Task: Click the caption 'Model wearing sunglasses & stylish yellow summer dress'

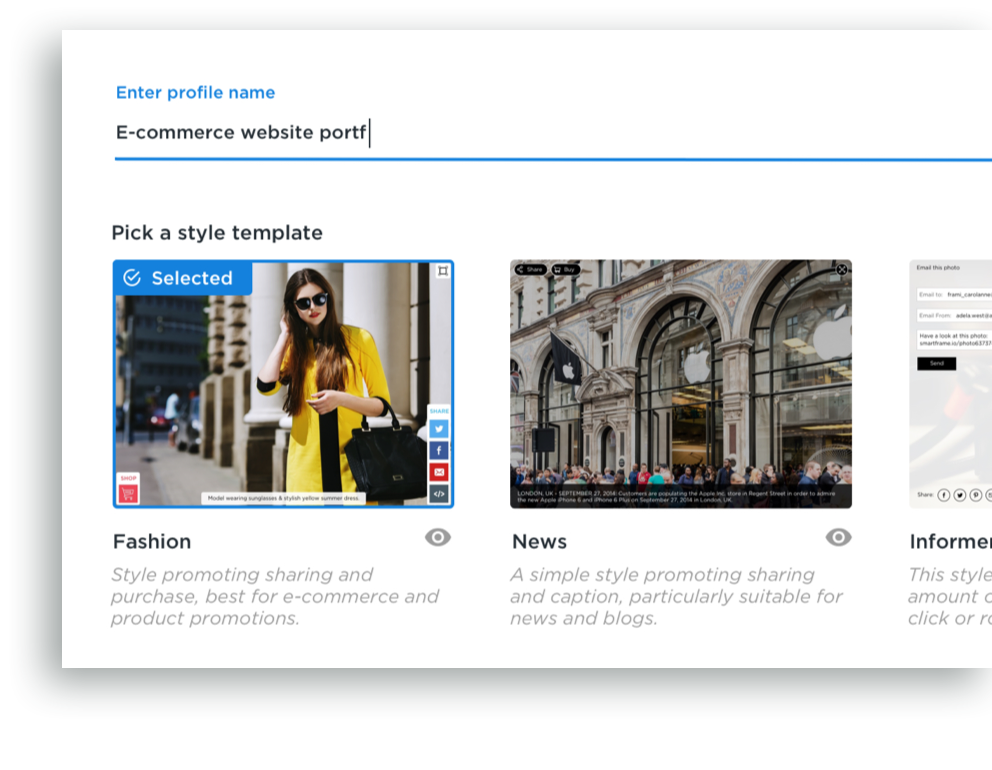Action: pyautogui.click(x=283, y=499)
